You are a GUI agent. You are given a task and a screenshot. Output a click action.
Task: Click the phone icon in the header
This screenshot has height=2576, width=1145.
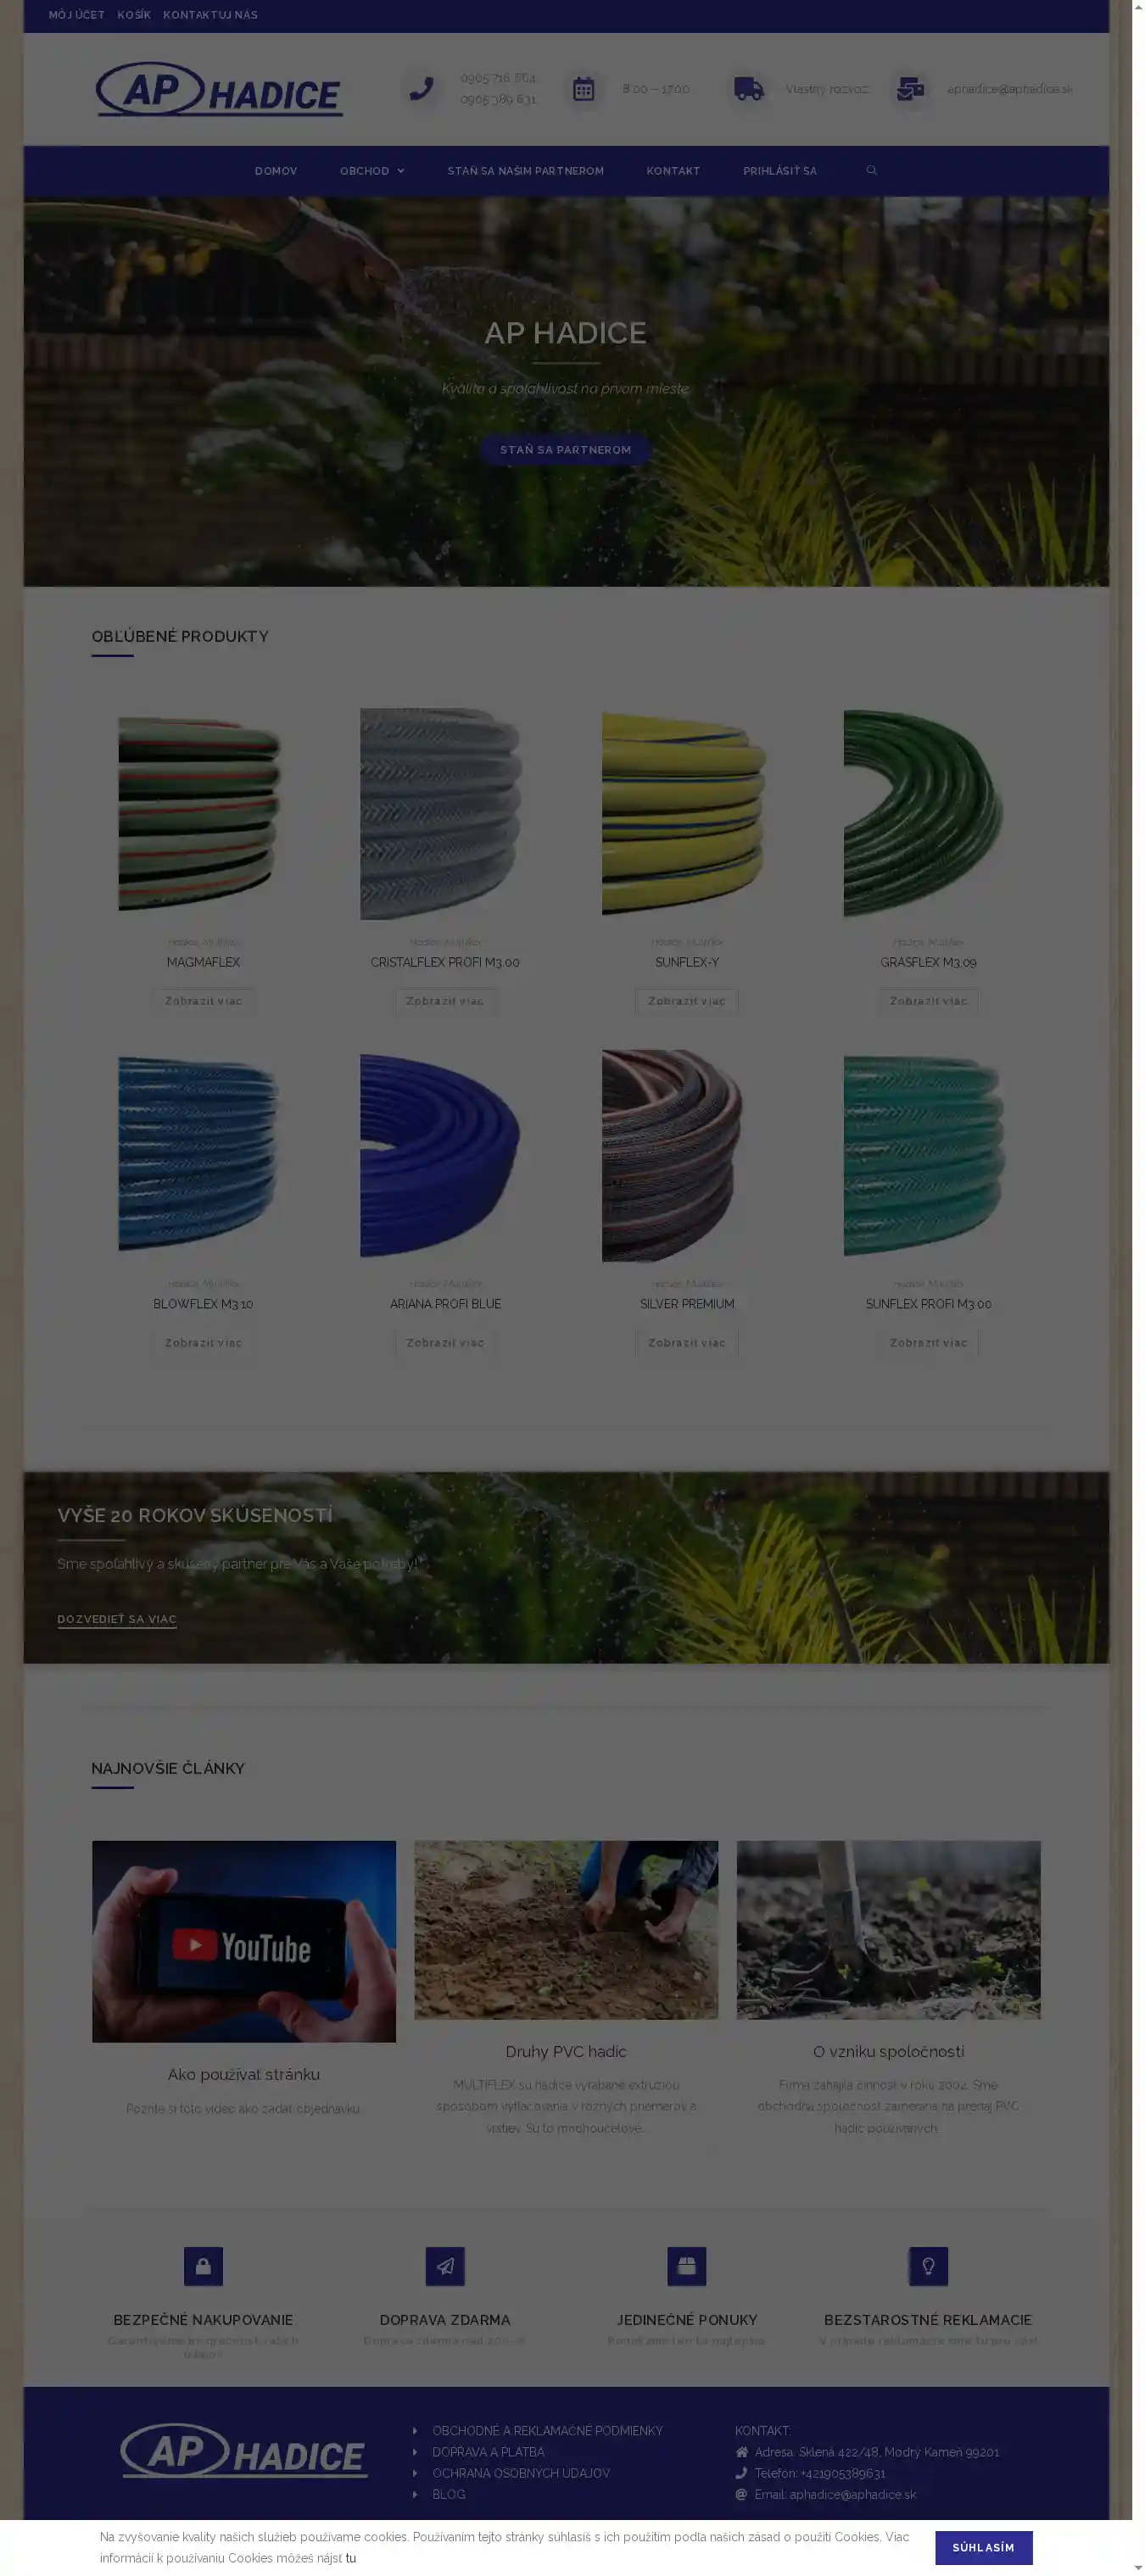click(x=421, y=89)
